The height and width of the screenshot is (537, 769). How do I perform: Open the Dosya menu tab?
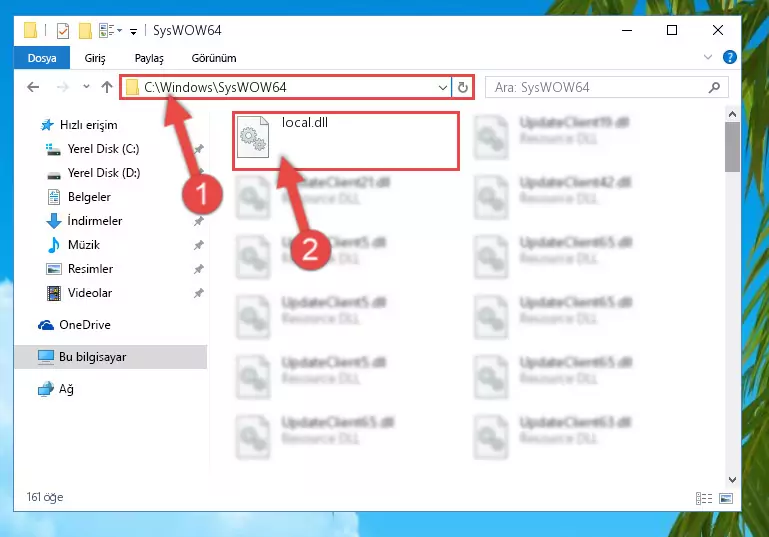click(x=42, y=58)
